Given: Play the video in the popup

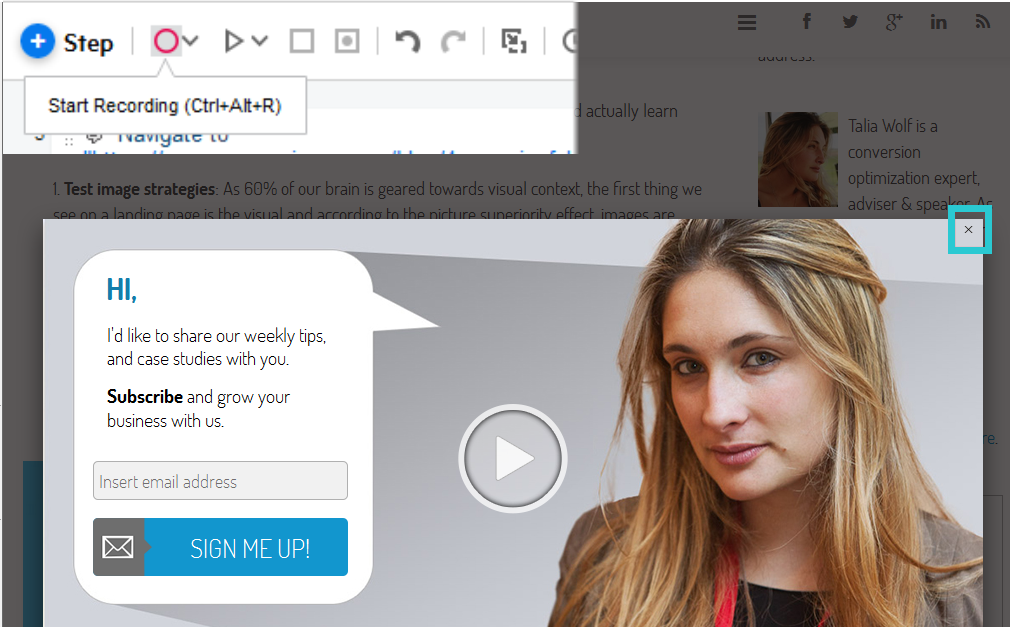Looking at the screenshot, I should (513, 459).
